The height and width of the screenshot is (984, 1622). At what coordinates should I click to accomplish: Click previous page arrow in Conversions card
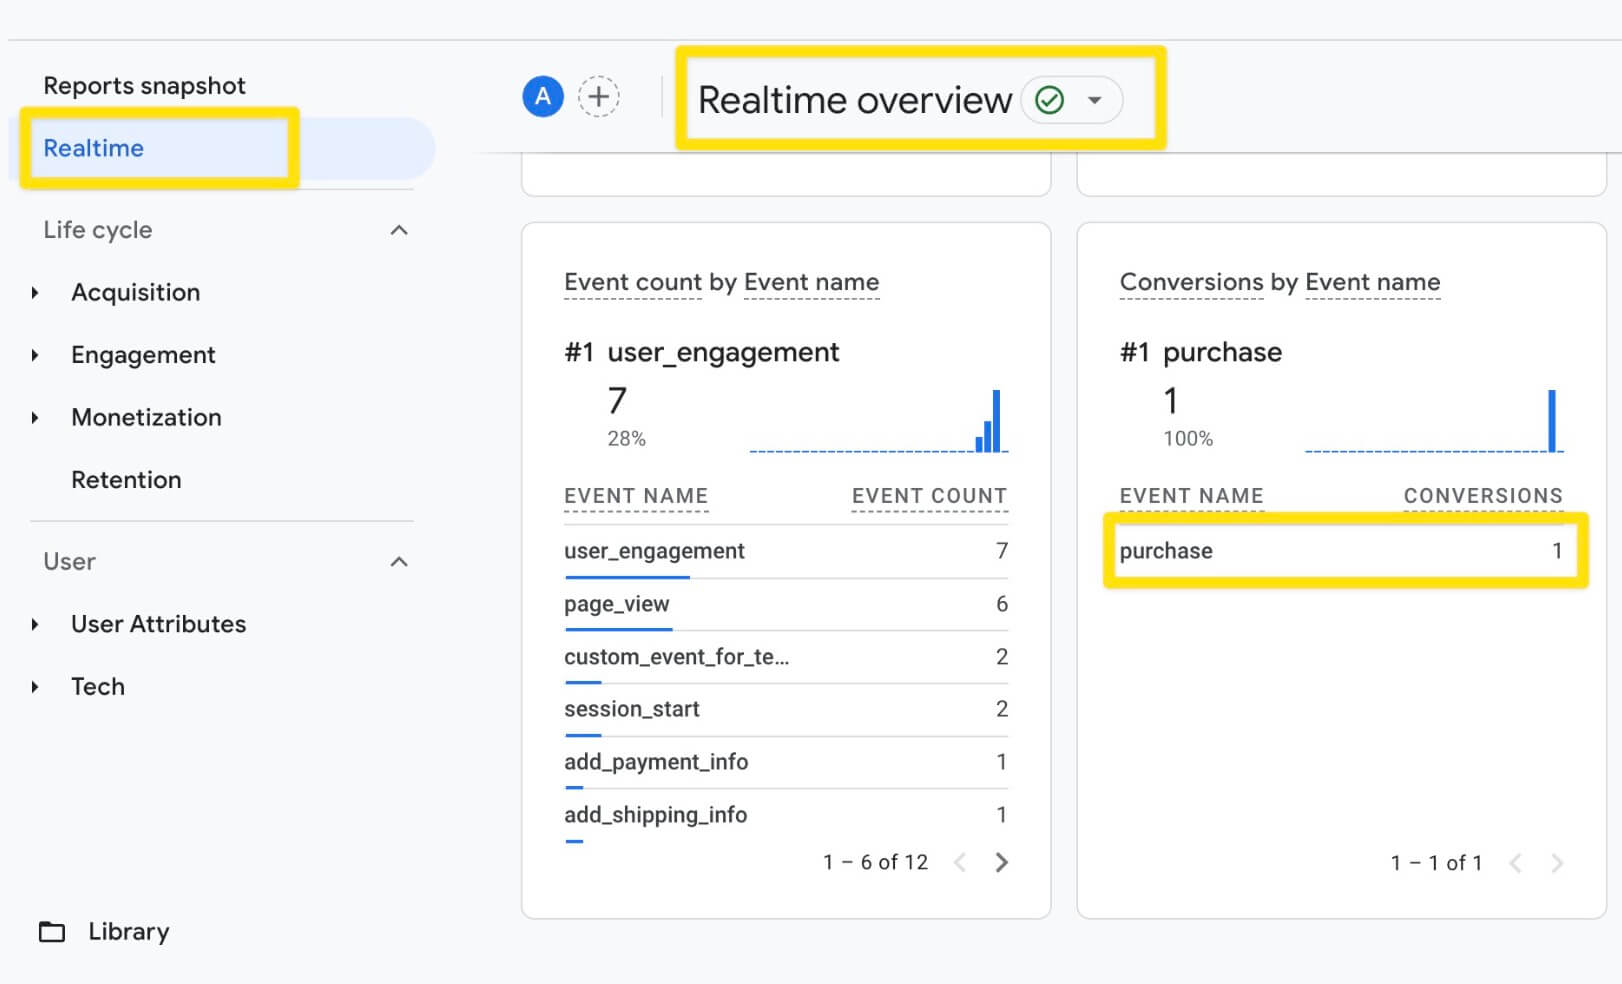coord(1515,863)
